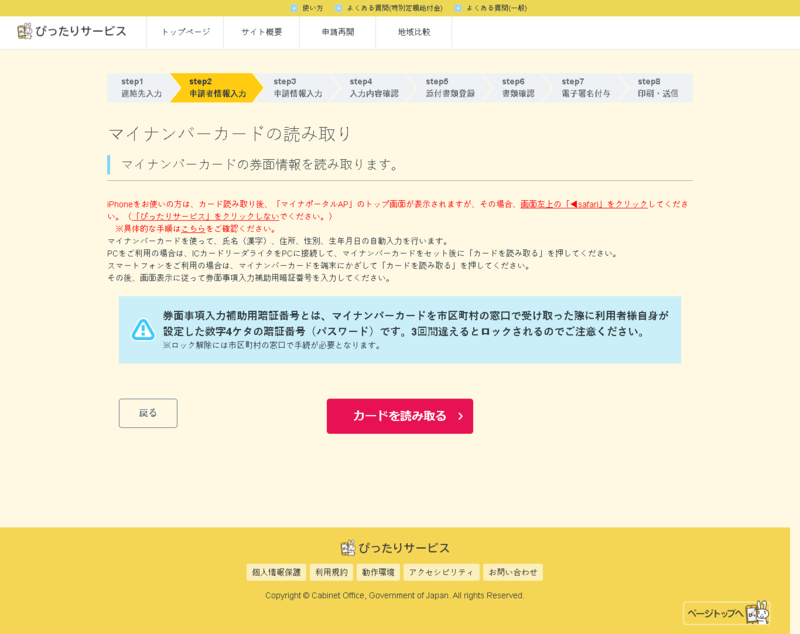Click the footer ぴったりサービス logo
800x634 pixels.
click(395, 548)
